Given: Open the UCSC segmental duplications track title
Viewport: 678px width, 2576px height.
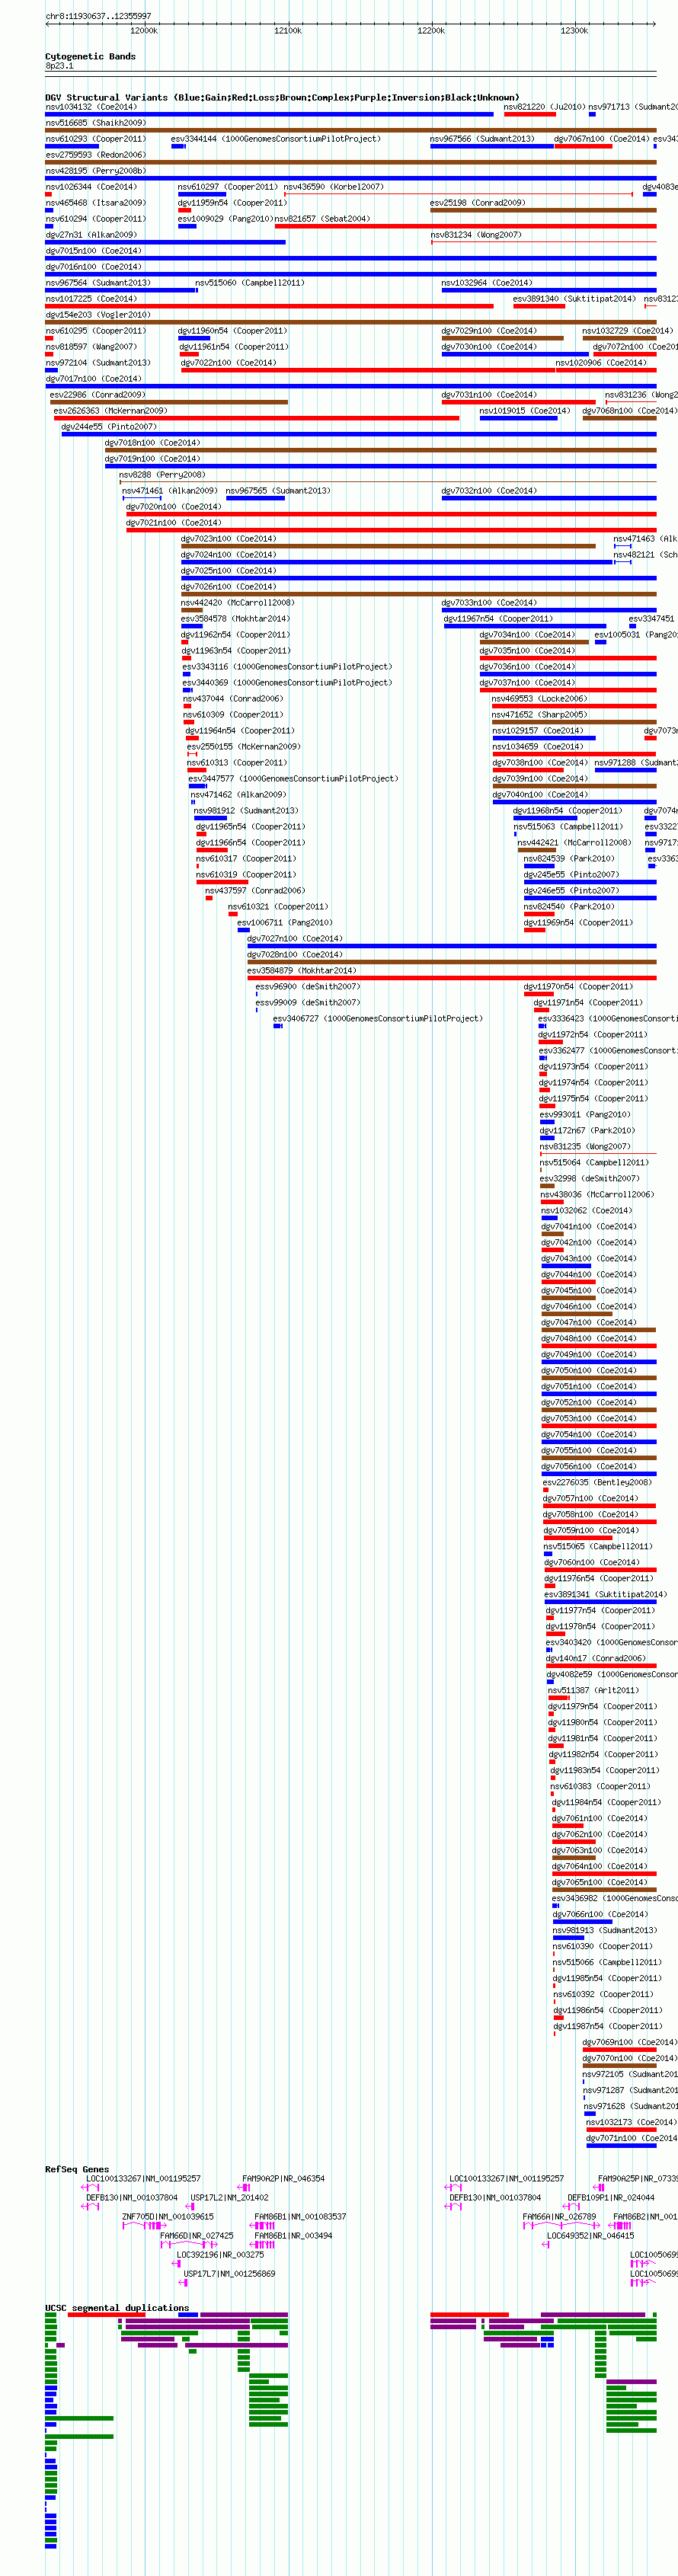Looking at the screenshot, I should tap(117, 2308).
